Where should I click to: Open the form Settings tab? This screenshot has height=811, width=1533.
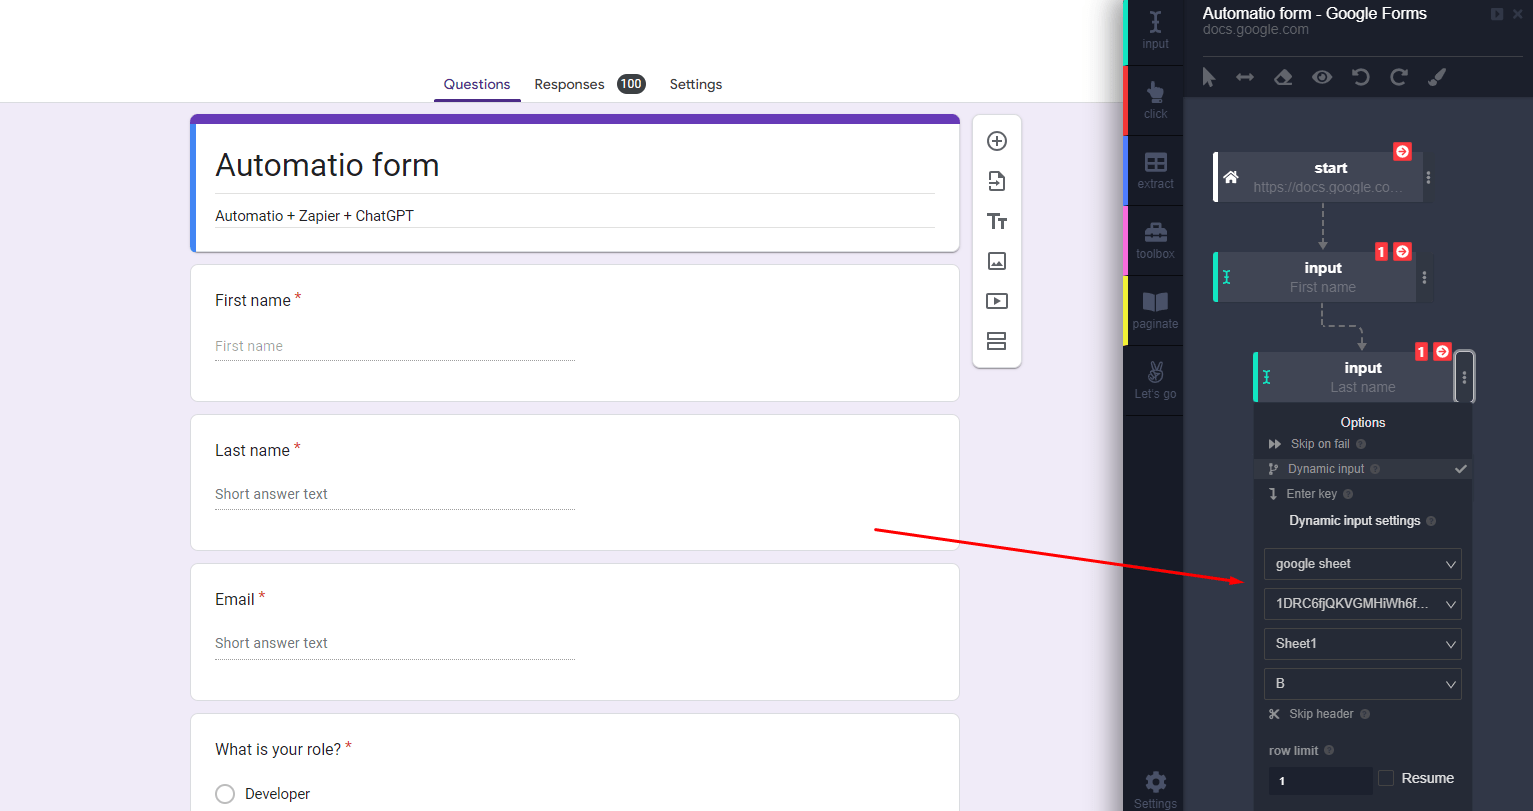695,84
